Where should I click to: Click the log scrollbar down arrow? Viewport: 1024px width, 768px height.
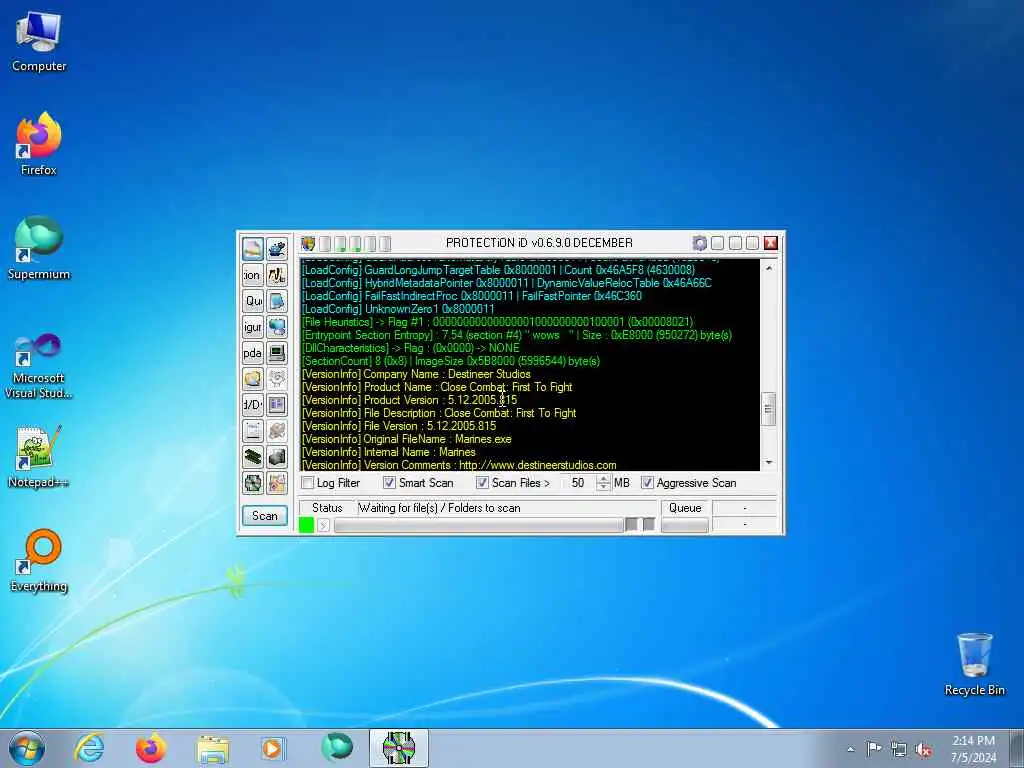pos(769,463)
